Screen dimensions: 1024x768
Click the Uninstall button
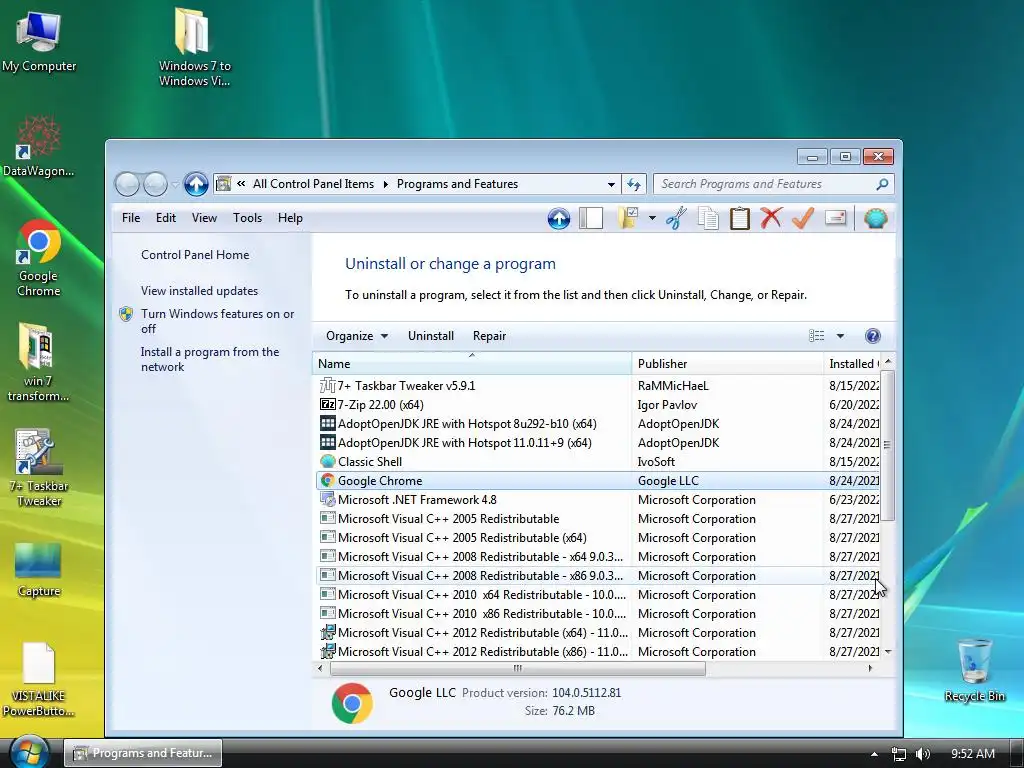click(431, 336)
